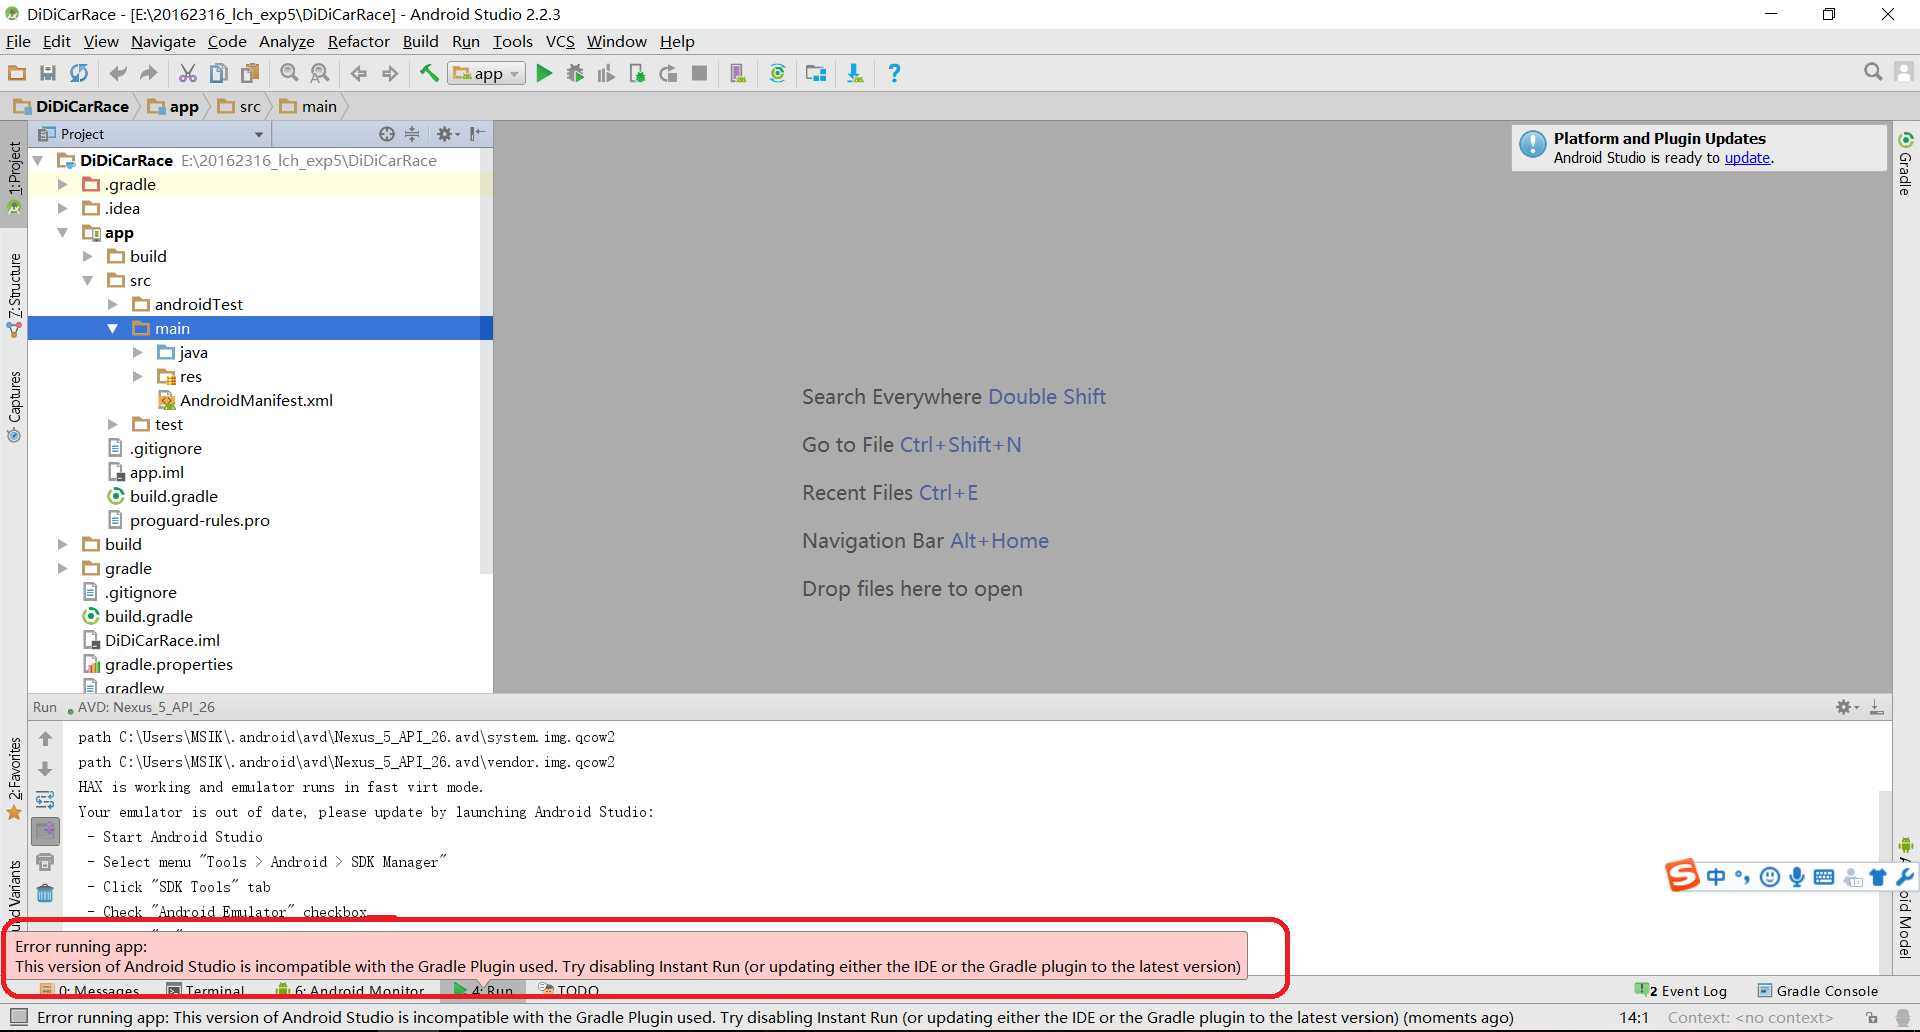Click the tool window toggle in status bar corner
The image size is (1920, 1032).
coord(18,1017)
